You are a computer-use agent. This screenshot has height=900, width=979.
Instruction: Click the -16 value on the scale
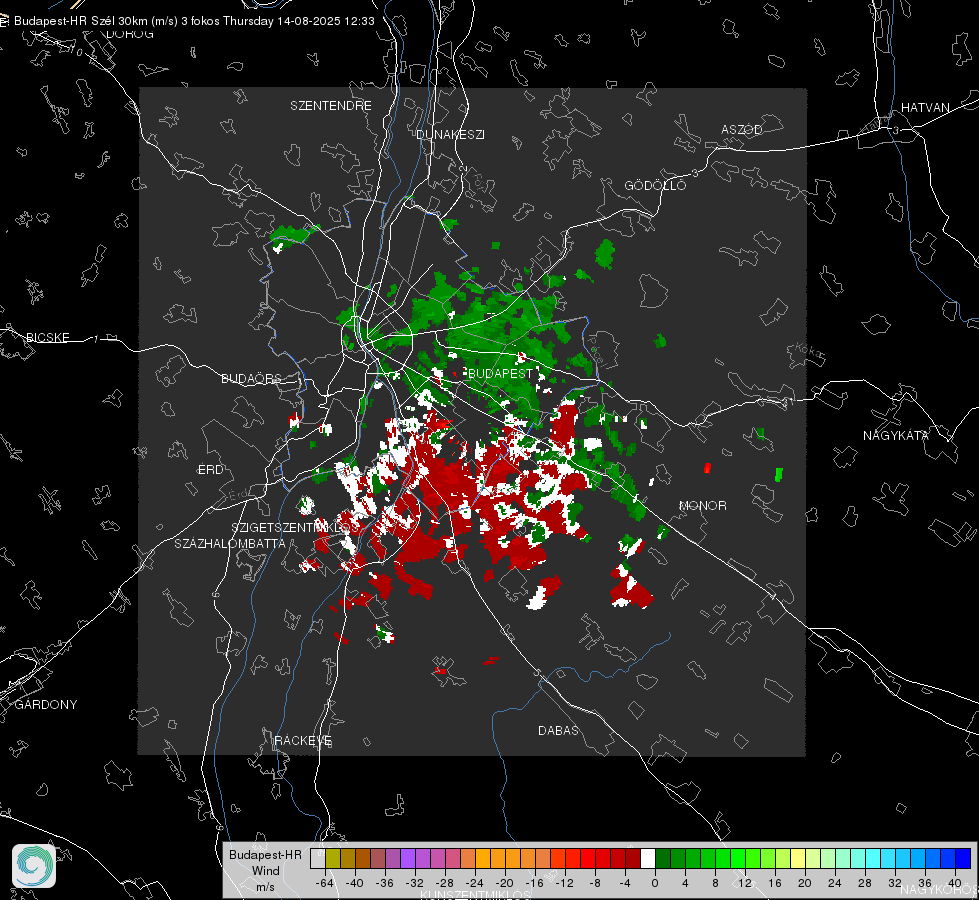pos(534,883)
